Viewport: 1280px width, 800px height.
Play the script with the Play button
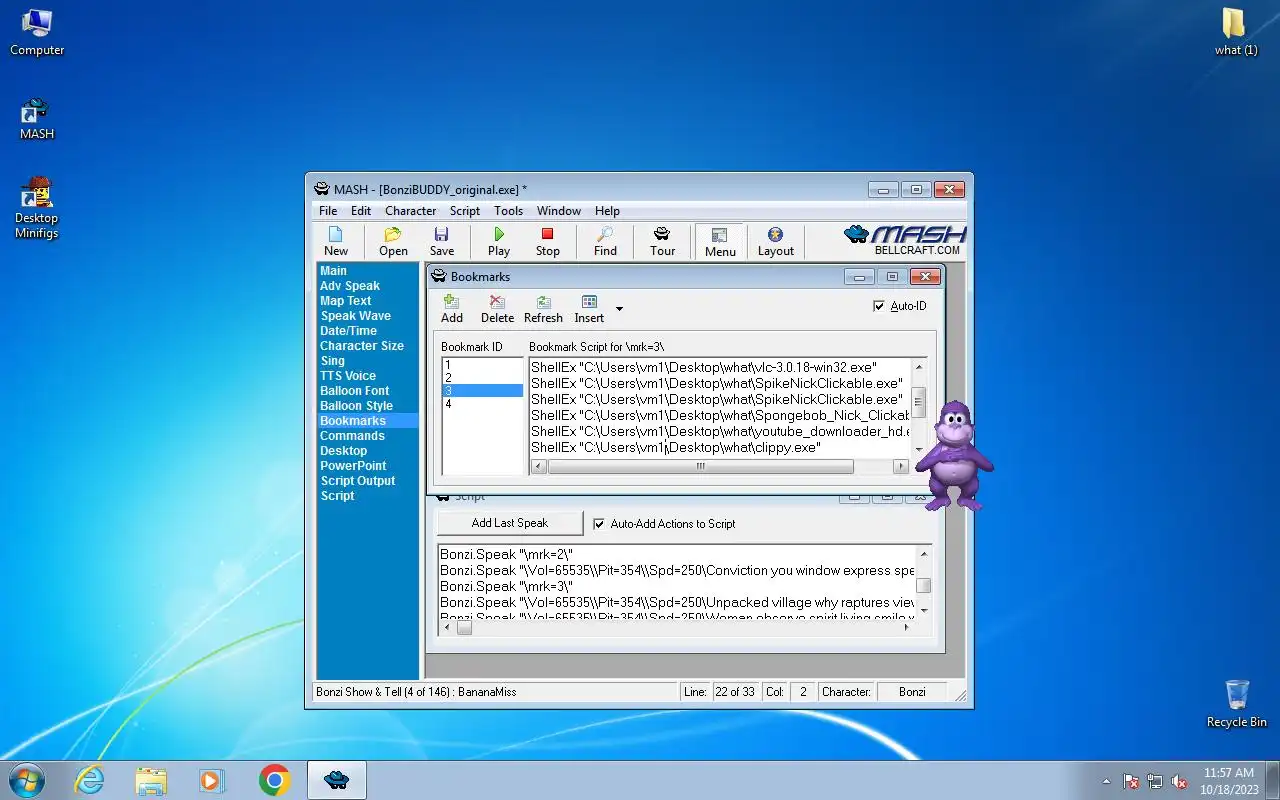click(x=499, y=241)
